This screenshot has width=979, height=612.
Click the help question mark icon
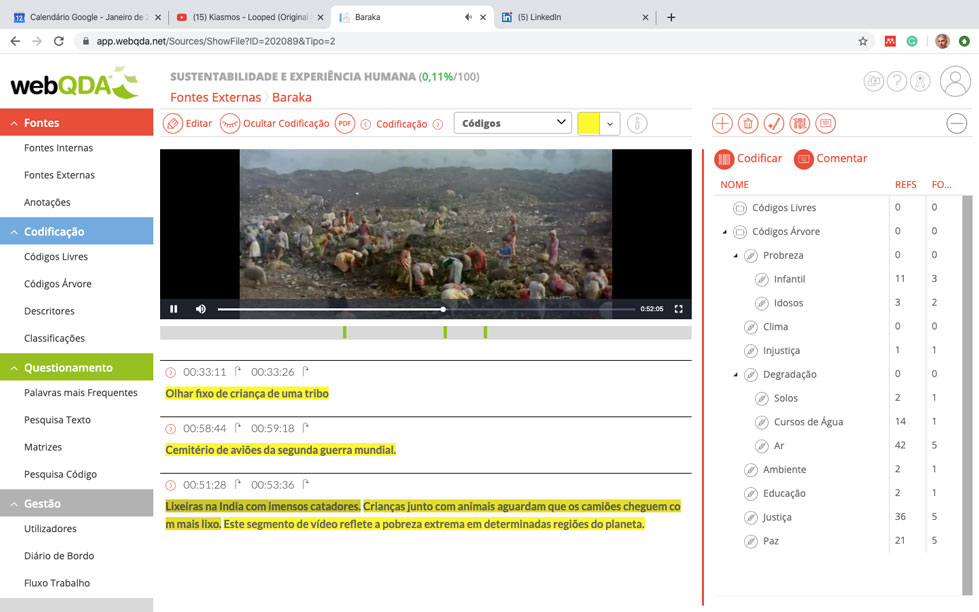point(897,81)
